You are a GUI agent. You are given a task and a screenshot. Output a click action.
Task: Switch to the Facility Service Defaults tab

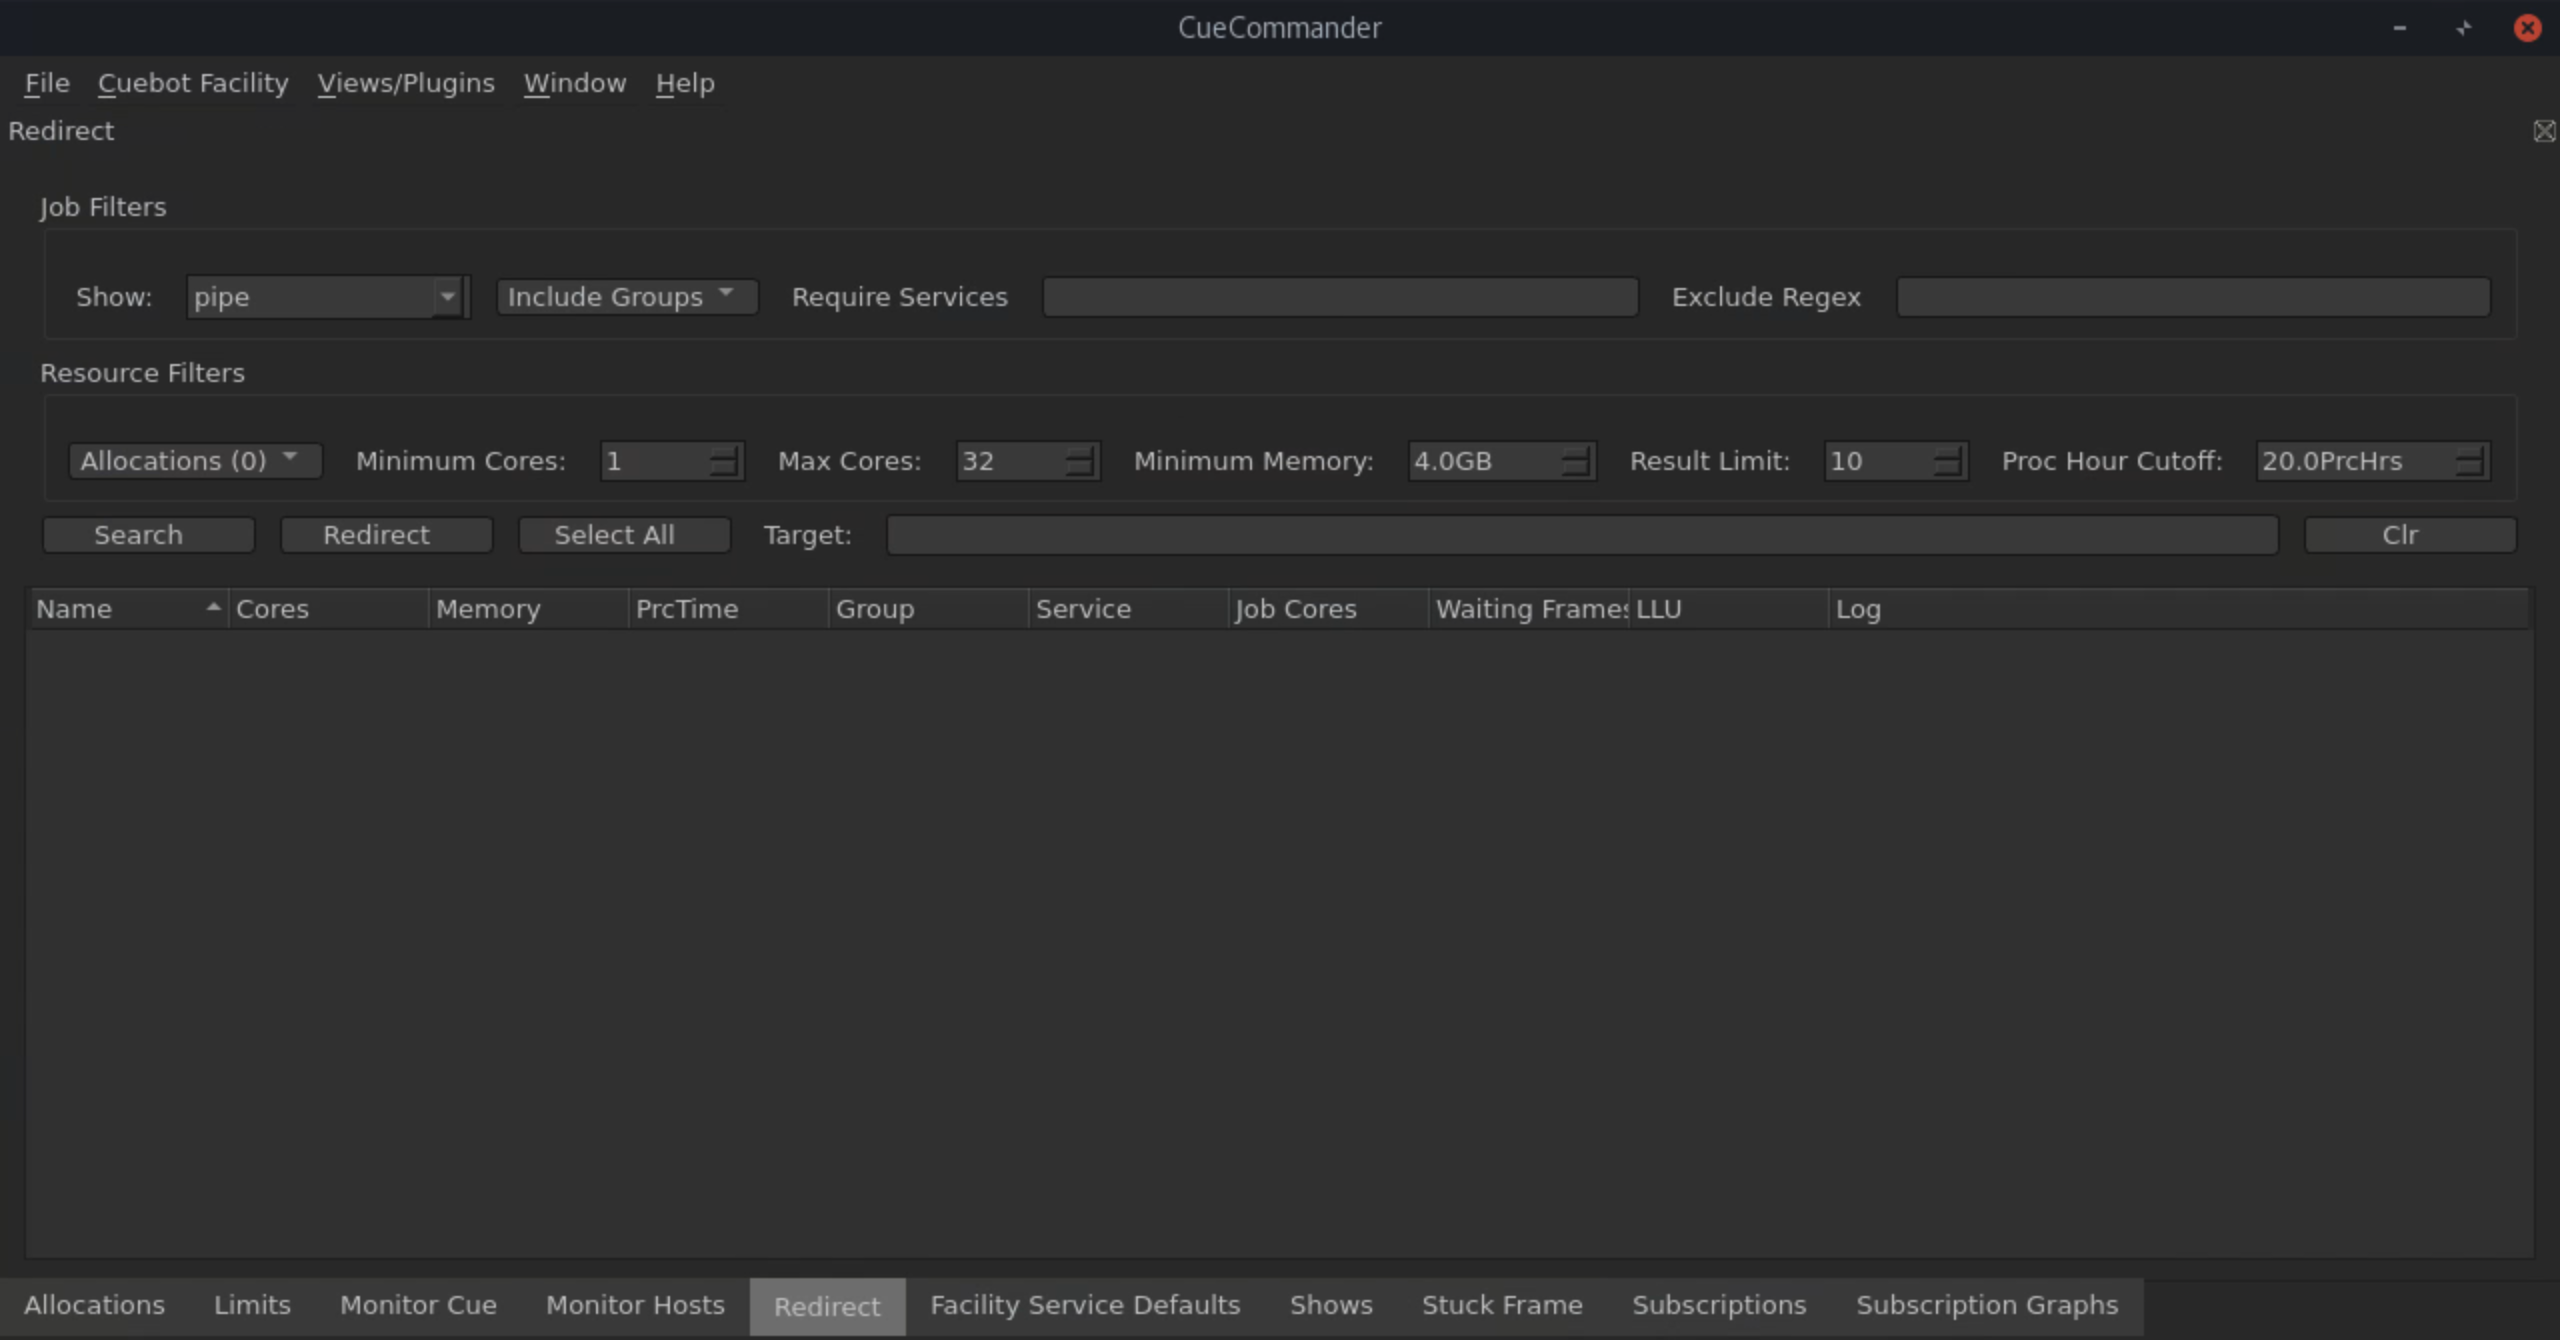(1085, 1306)
